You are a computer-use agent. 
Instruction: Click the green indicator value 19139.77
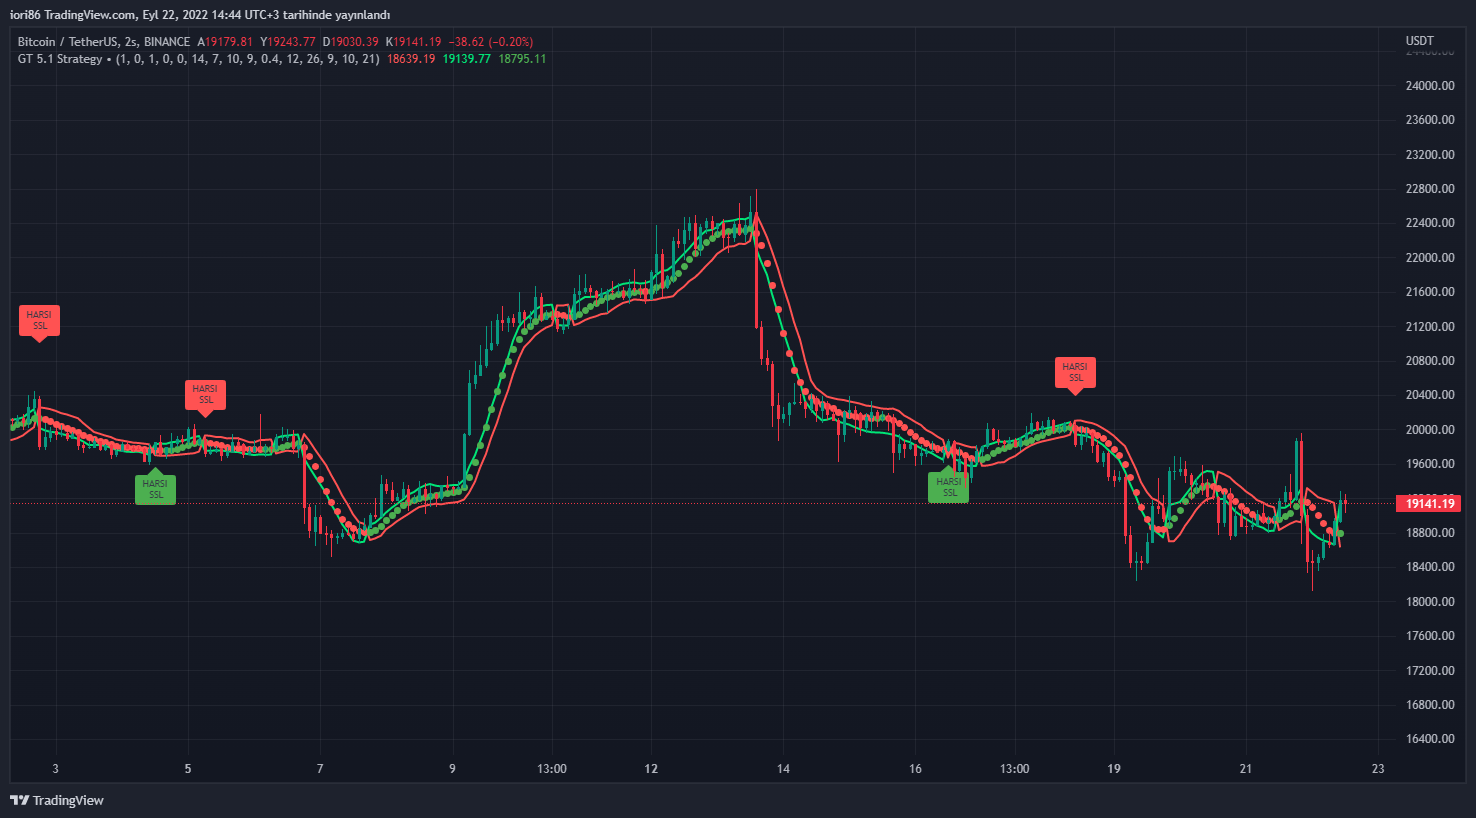tap(467, 59)
